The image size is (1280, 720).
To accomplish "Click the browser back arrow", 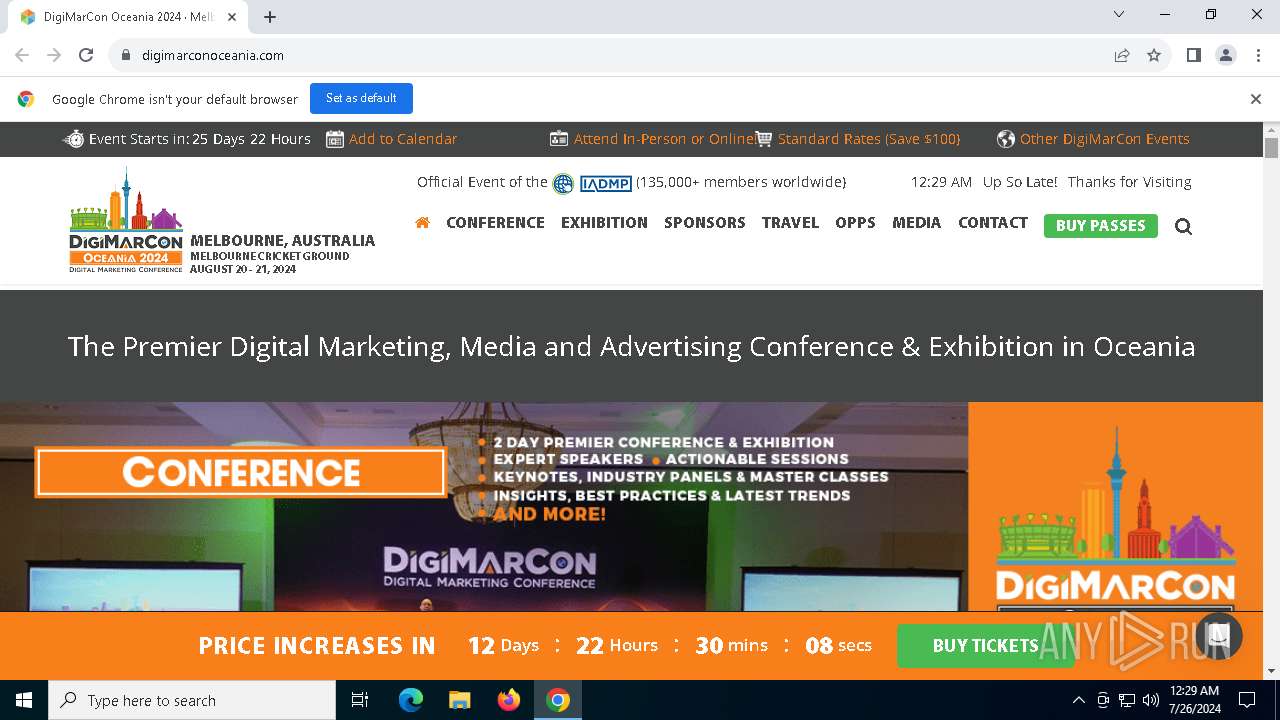I will pyautogui.click(x=22, y=55).
